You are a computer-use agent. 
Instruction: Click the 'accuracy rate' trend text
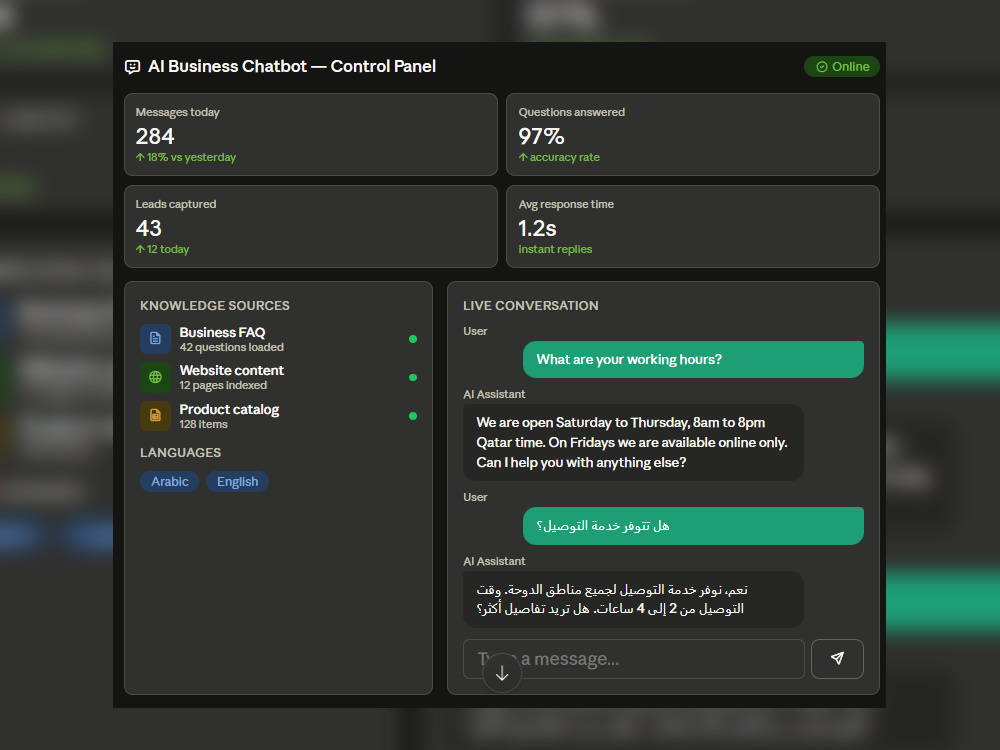click(559, 157)
